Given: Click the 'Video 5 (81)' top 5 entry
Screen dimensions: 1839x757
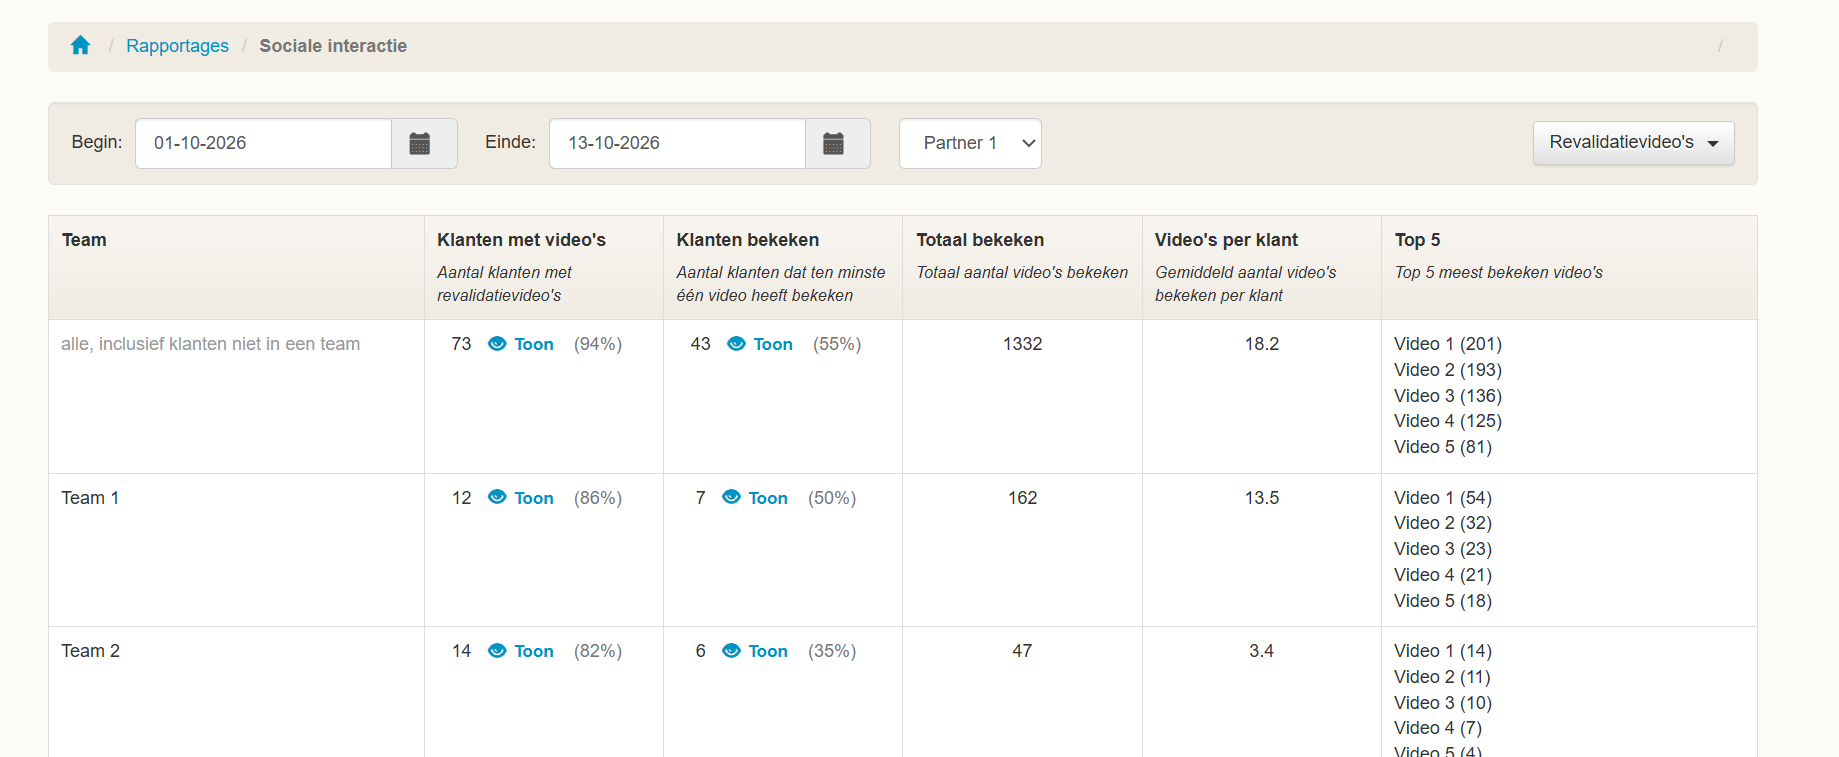Looking at the screenshot, I should pyautogui.click(x=1443, y=447).
